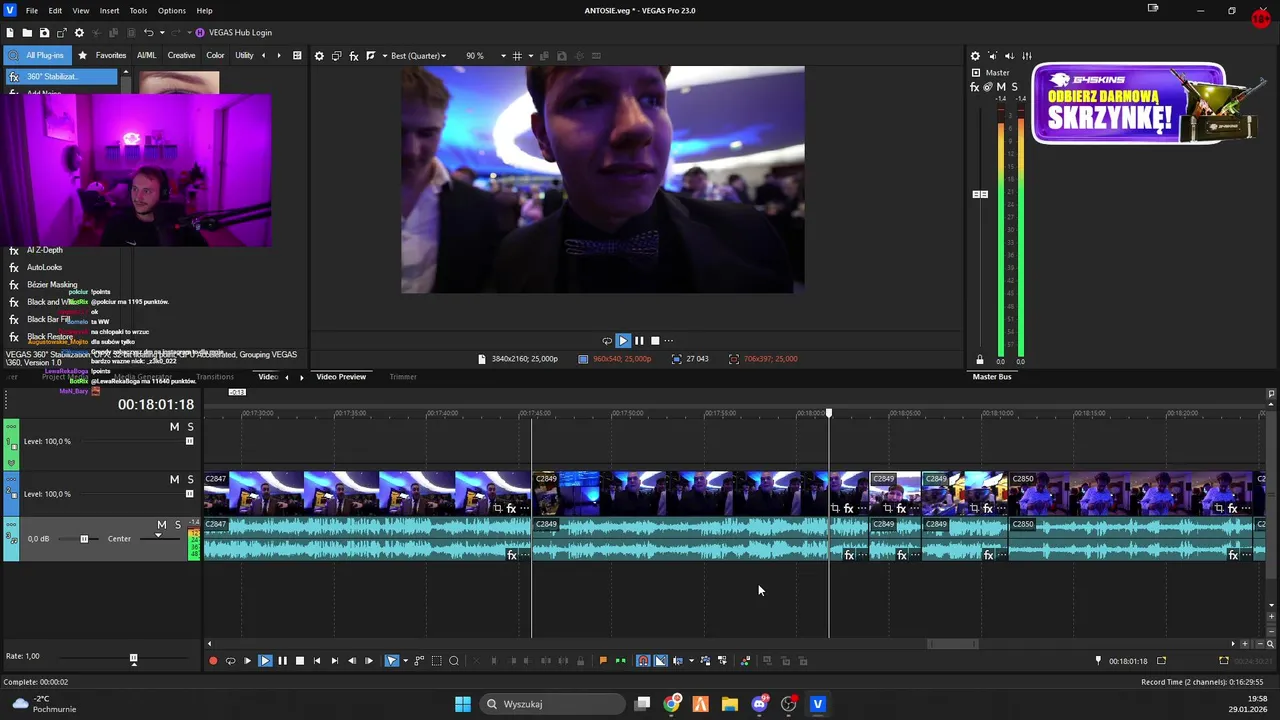This screenshot has height=720, width=1280.
Task: Switch to the Trimmer tab
Action: coord(403,377)
